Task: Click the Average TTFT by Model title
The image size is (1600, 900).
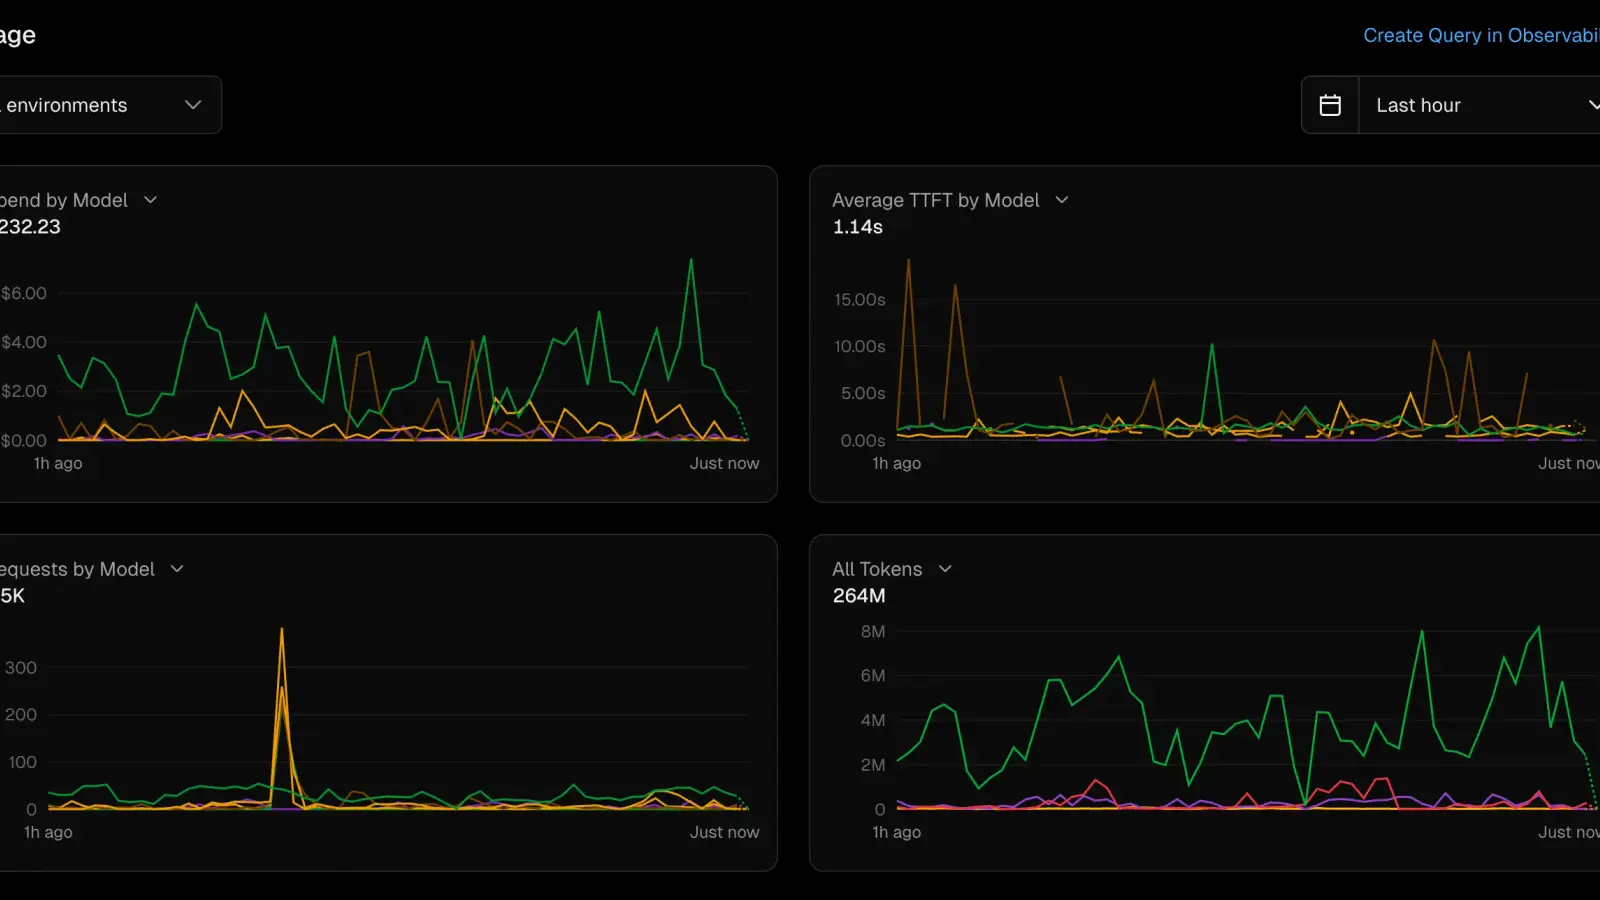Action: click(x=936, y=200)
